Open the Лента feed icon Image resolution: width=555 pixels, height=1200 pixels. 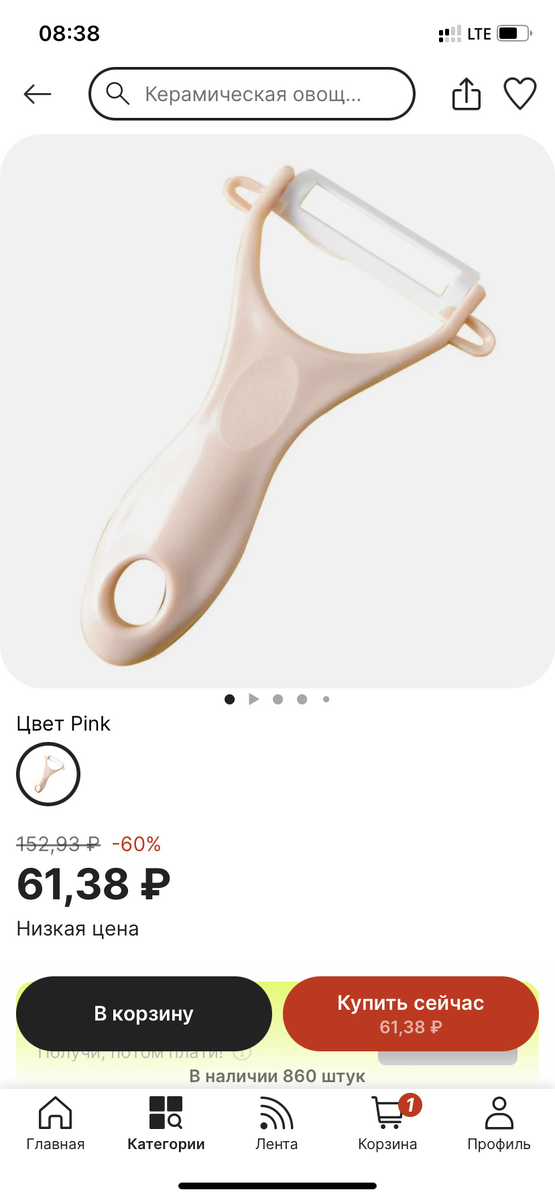pyautogui.click(x=276, y=1124)
